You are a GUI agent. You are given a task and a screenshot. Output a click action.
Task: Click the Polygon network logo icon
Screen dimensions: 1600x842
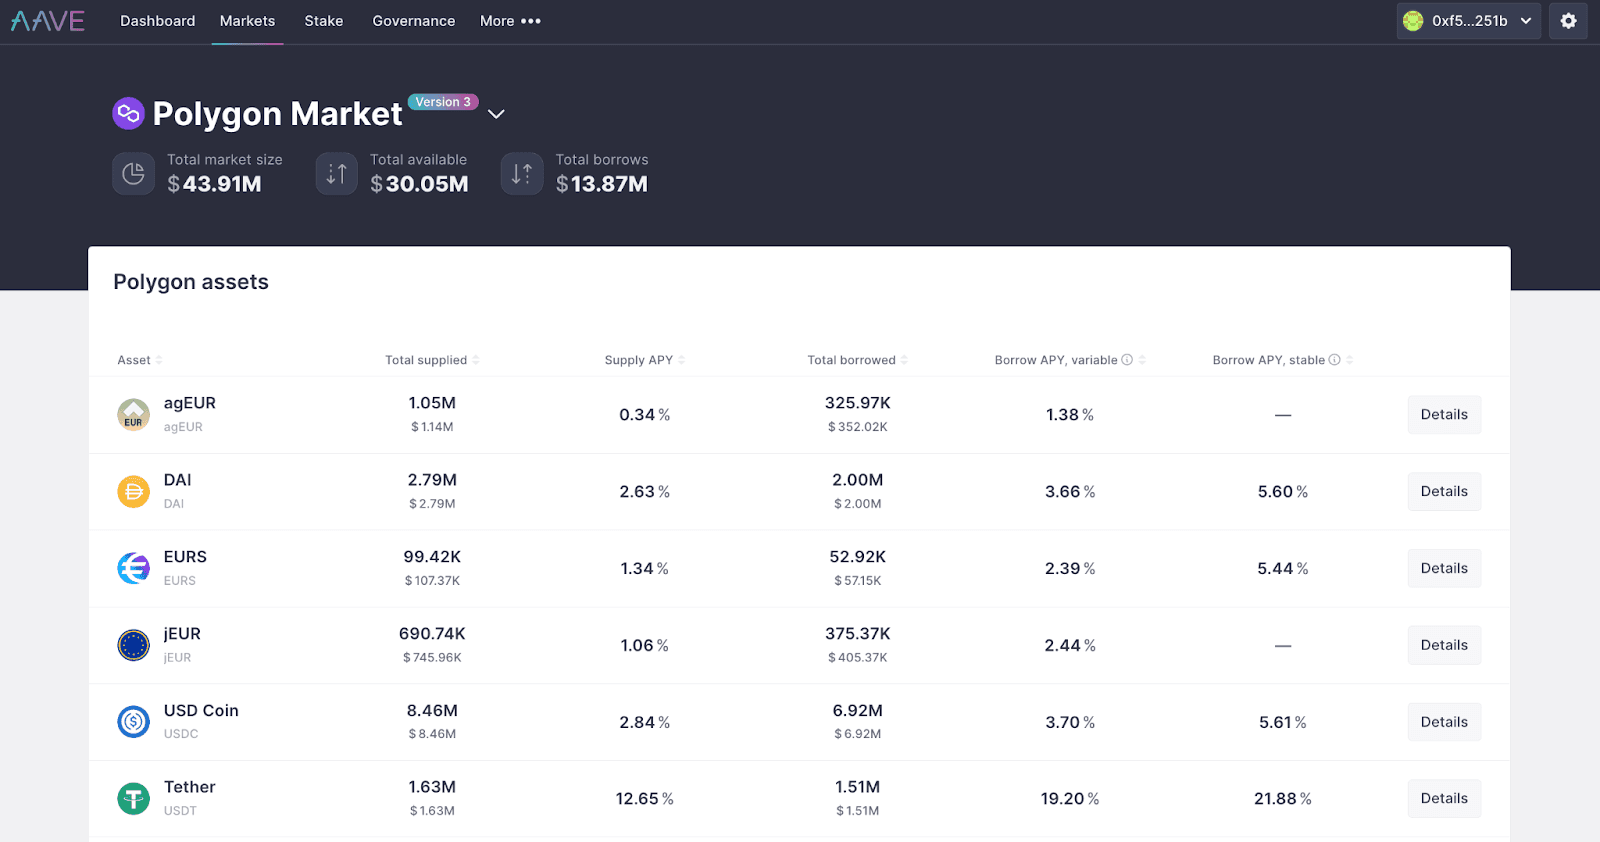[x=128, y=114]
